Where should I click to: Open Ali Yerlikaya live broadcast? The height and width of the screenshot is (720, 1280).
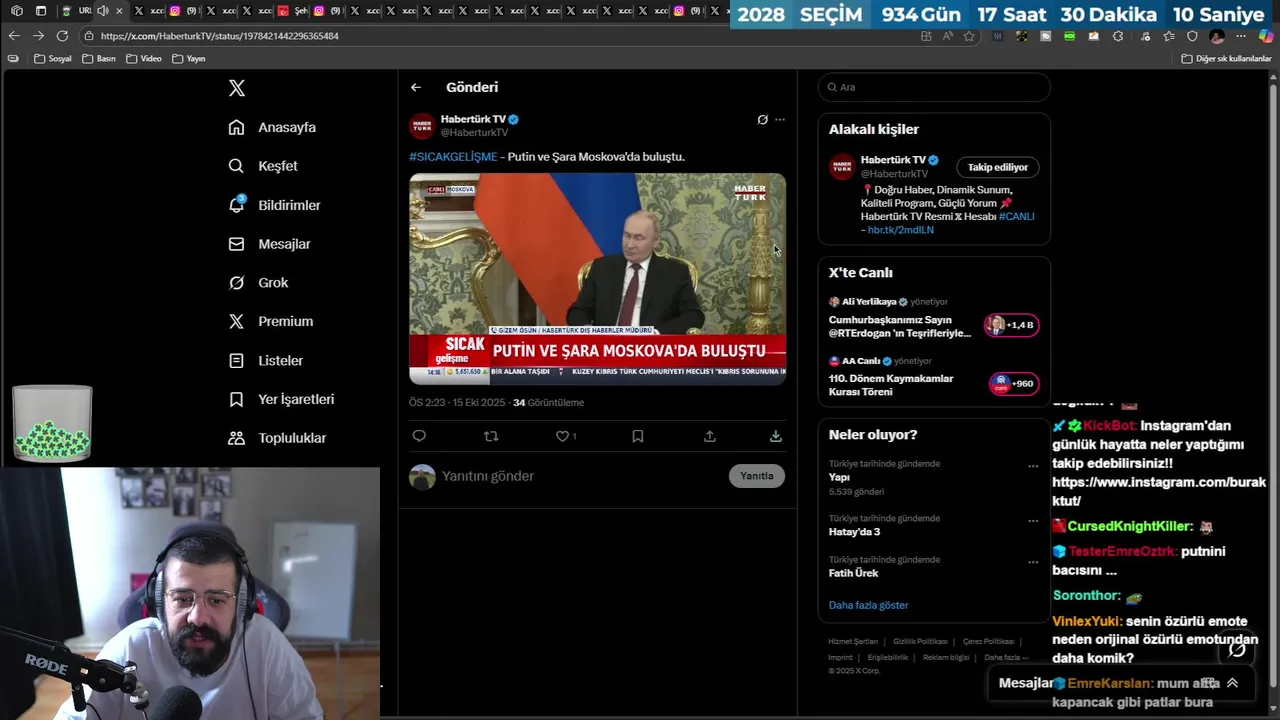tap(900, 319)
